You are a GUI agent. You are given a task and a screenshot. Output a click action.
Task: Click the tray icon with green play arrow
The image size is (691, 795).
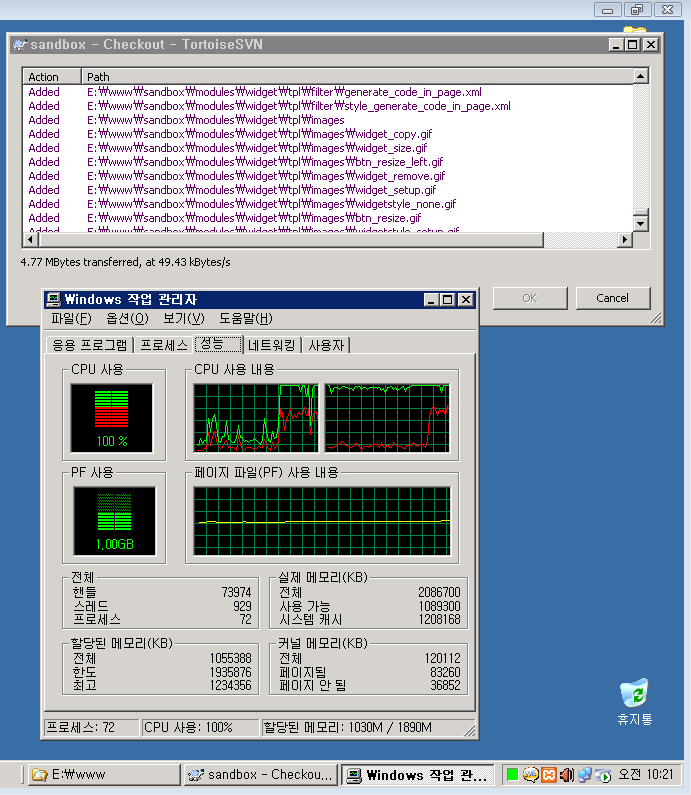click(603, 775)
